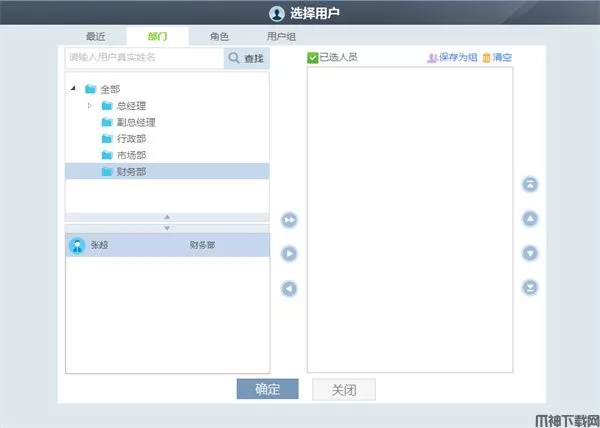Select the 全部 folder in department tree
Screen dimensions: 600x428
[x=103, y=89]
